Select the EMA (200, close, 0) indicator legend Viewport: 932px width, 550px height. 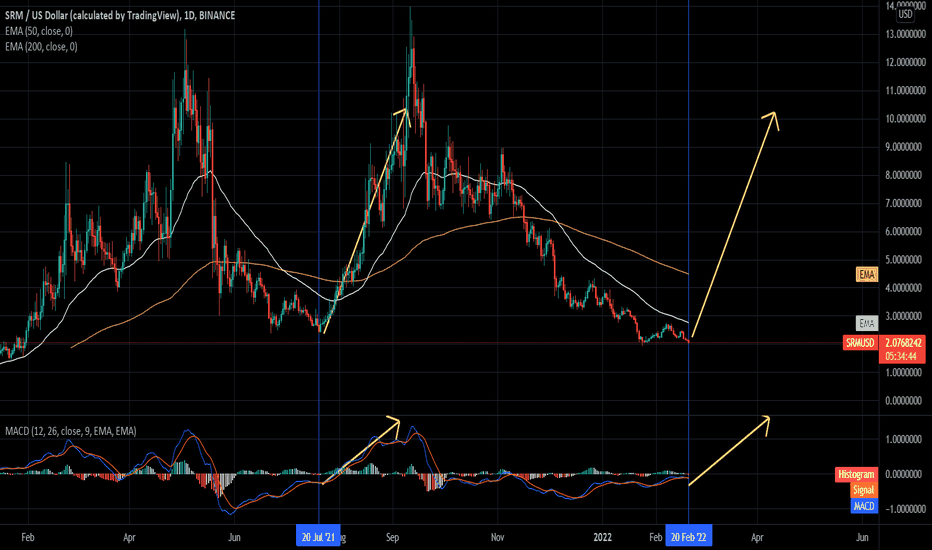[x=41, y=46]
